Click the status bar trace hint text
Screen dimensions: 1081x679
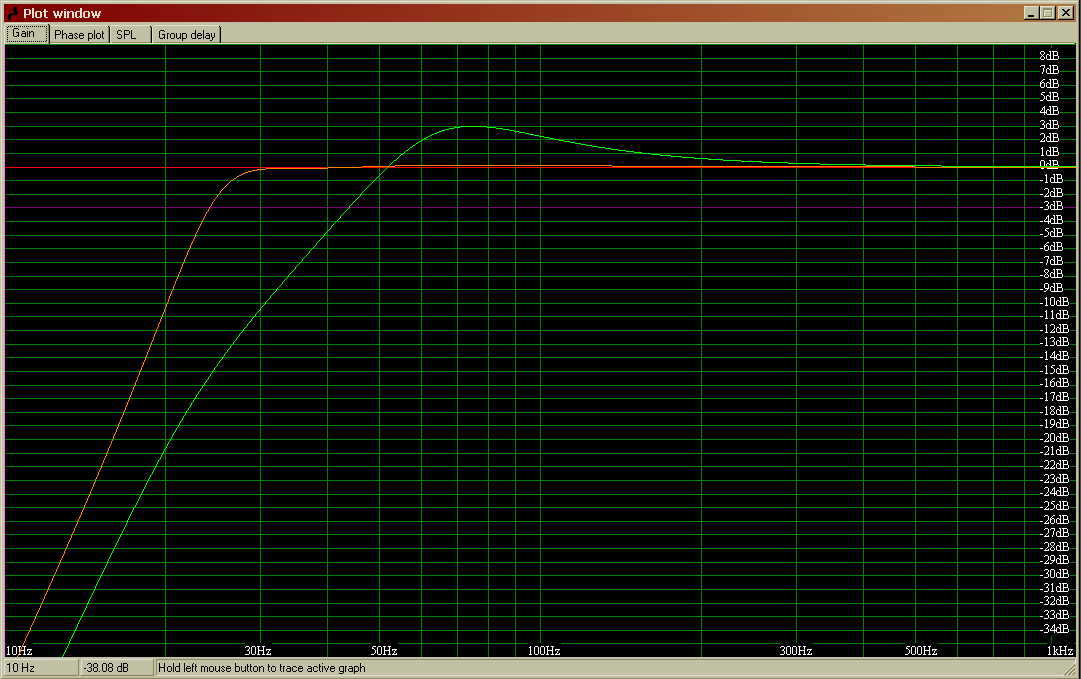pos(262,668)
